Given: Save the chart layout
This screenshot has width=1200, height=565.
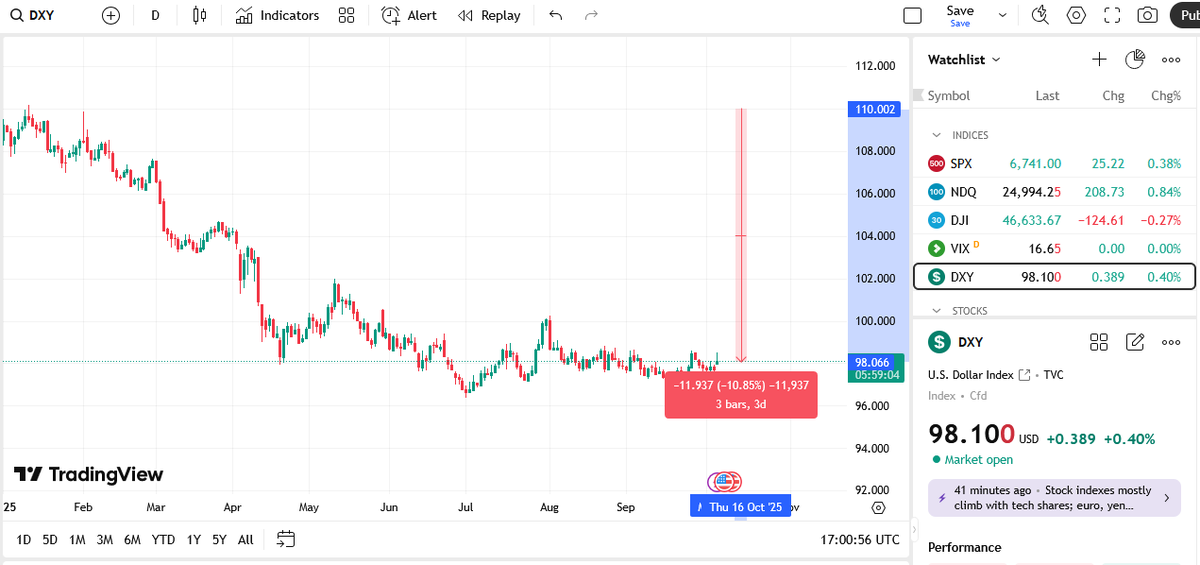Looking at the screenshot, I should pos(960,15).
